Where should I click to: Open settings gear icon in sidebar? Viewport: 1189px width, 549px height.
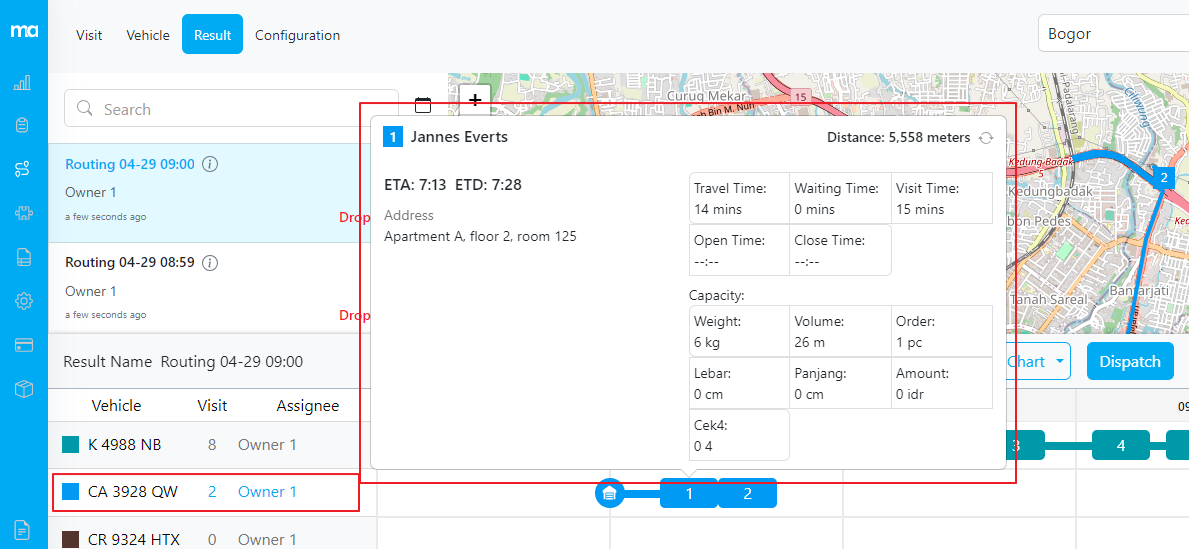23,301
